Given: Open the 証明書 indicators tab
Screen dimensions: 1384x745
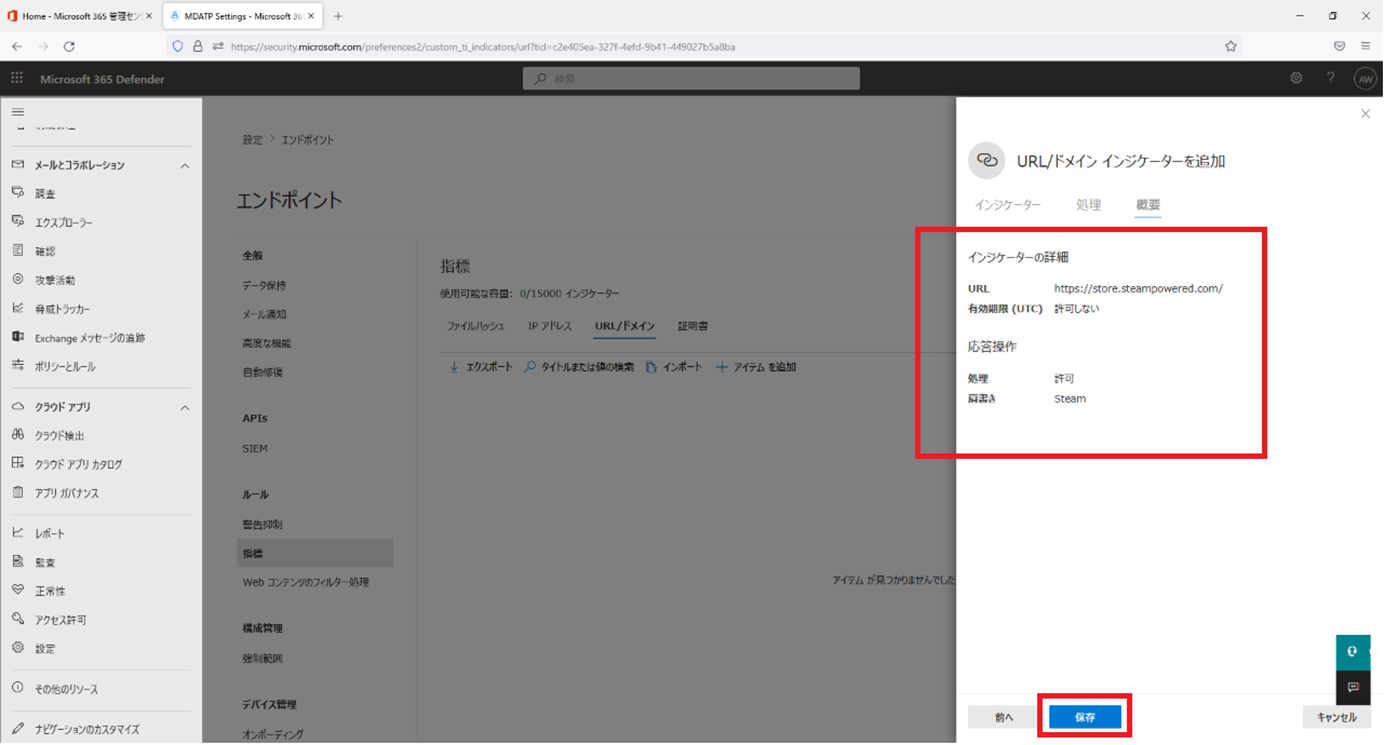Looking at the screenshot, I should tap(692, 326).
